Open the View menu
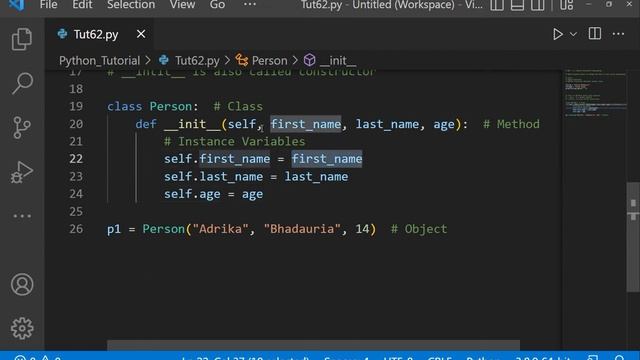This screenshot has width=640, height=360. point(182,5)
